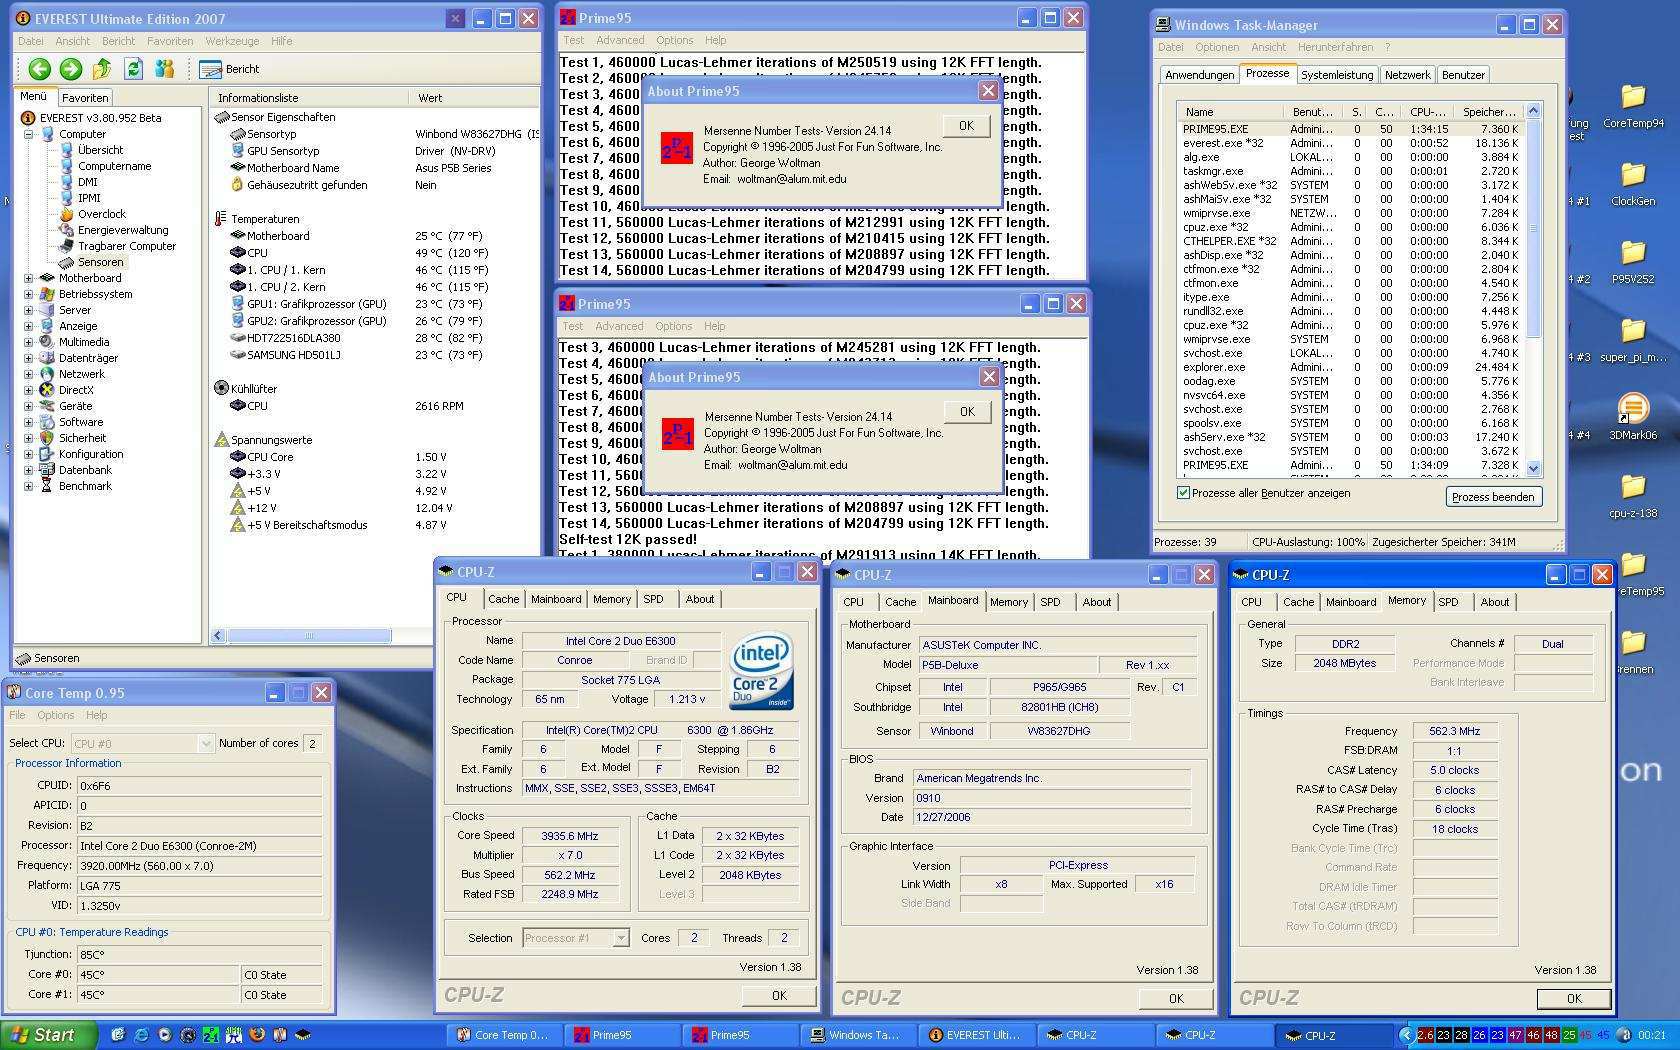
Task: Click the EVEREST up-level folder icon
Action: [102, 69]
